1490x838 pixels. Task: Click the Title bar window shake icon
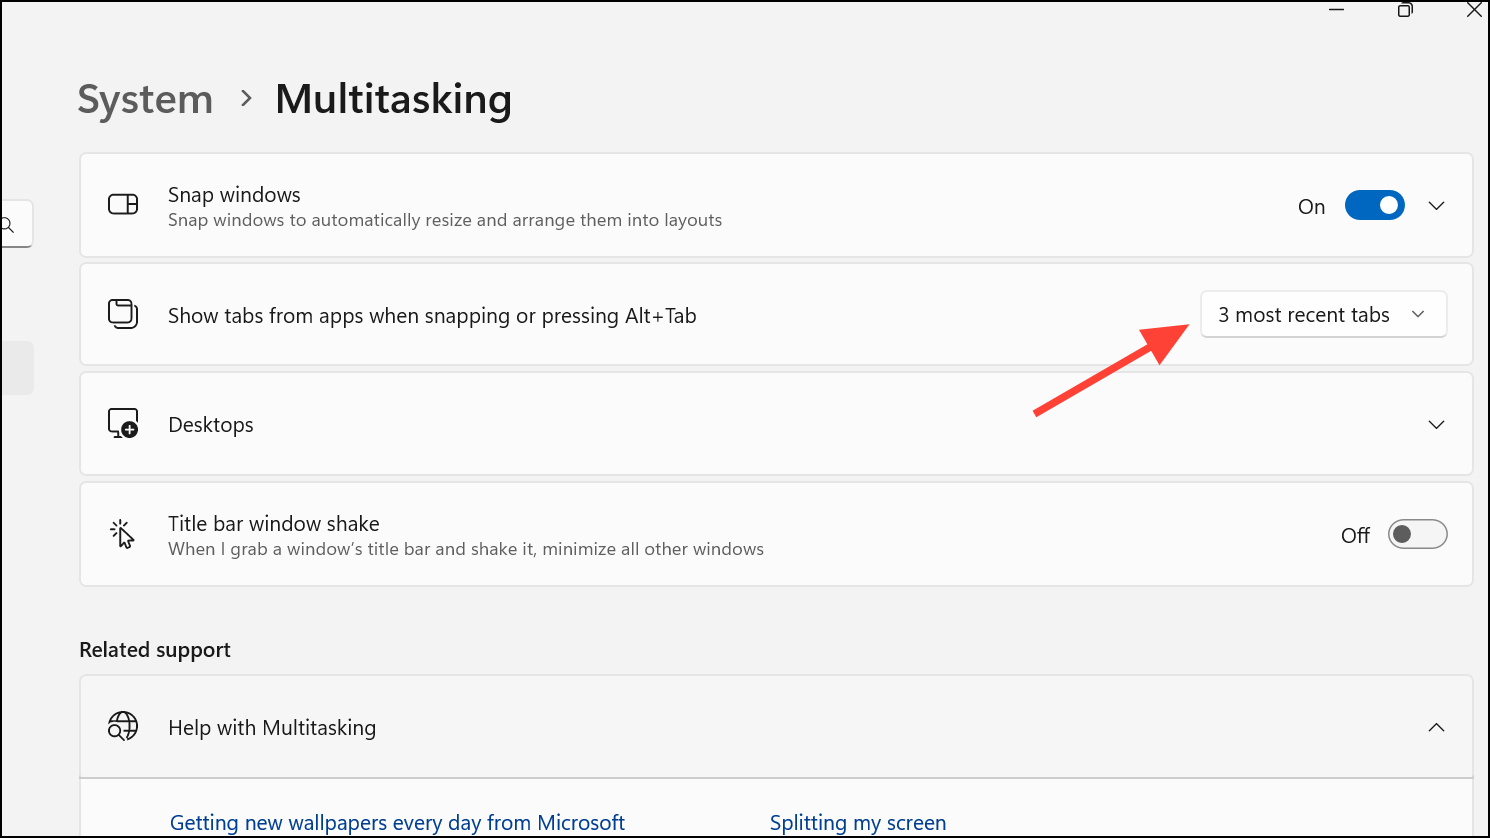(x=122, y=534)
